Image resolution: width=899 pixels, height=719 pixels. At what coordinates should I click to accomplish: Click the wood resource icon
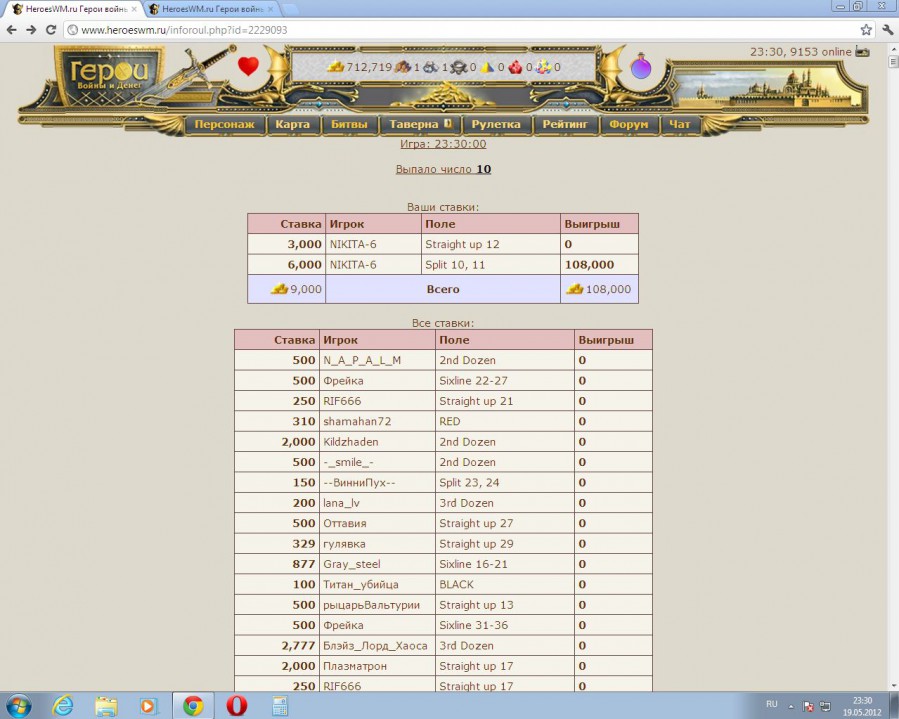click(402, 67)
